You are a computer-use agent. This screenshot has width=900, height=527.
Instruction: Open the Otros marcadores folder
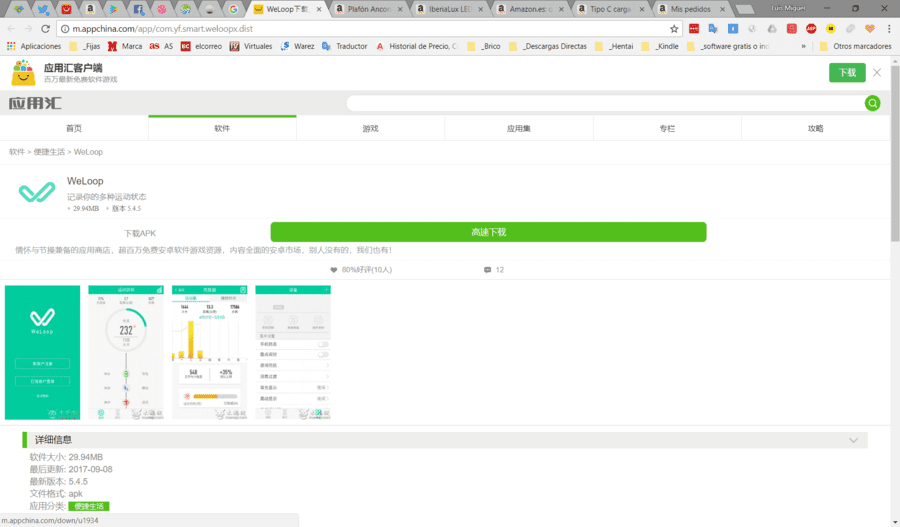coord(855,46)
